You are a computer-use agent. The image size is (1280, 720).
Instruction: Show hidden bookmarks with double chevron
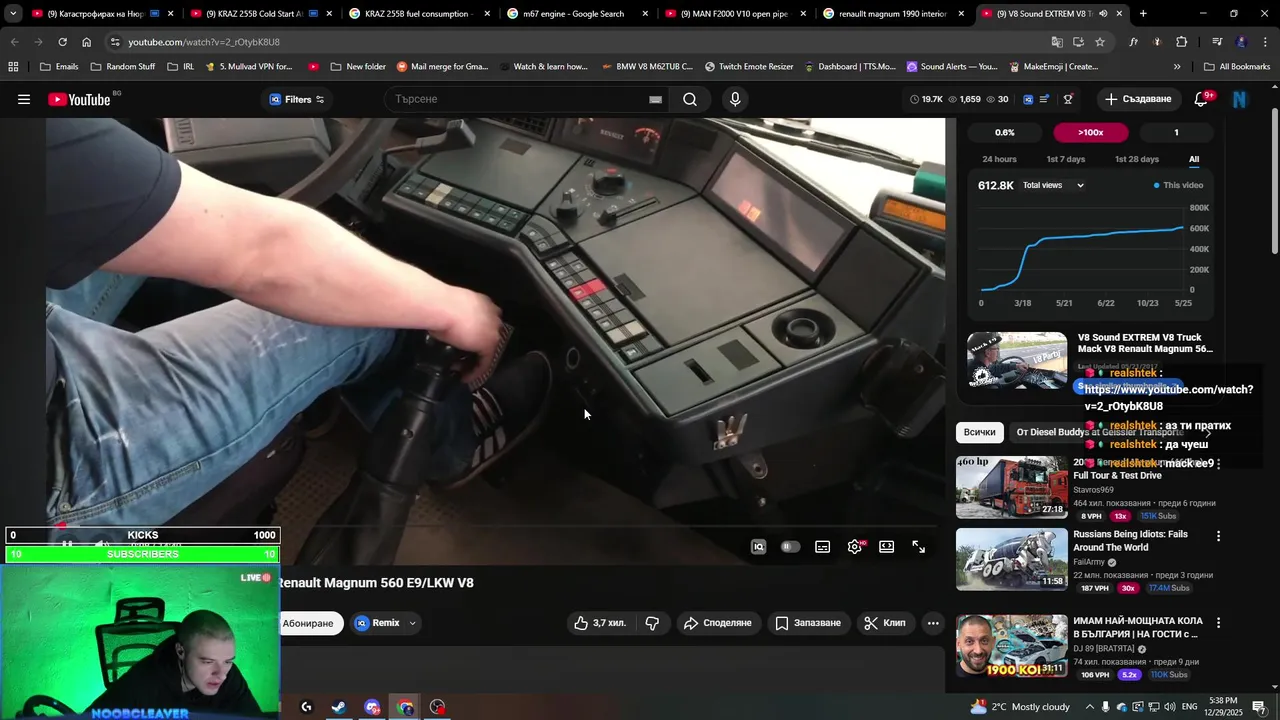tap(1177, 67)
